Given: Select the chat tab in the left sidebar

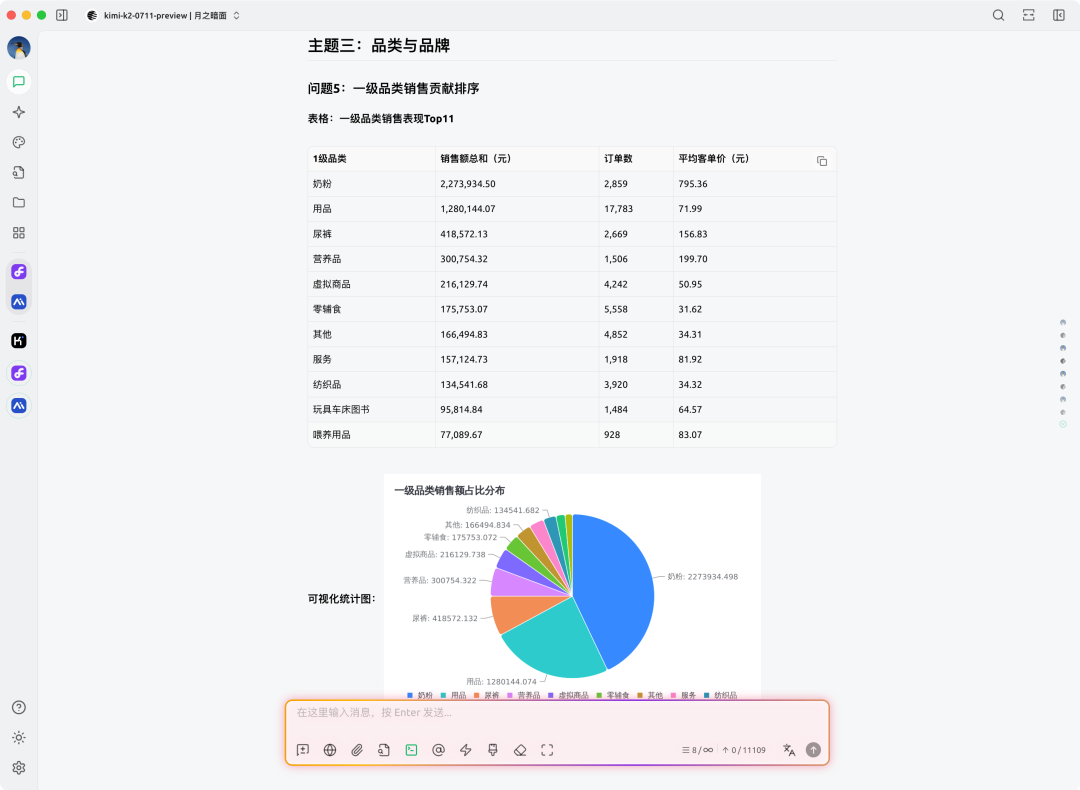Looking at the screenshot, I should pos(18,83).
